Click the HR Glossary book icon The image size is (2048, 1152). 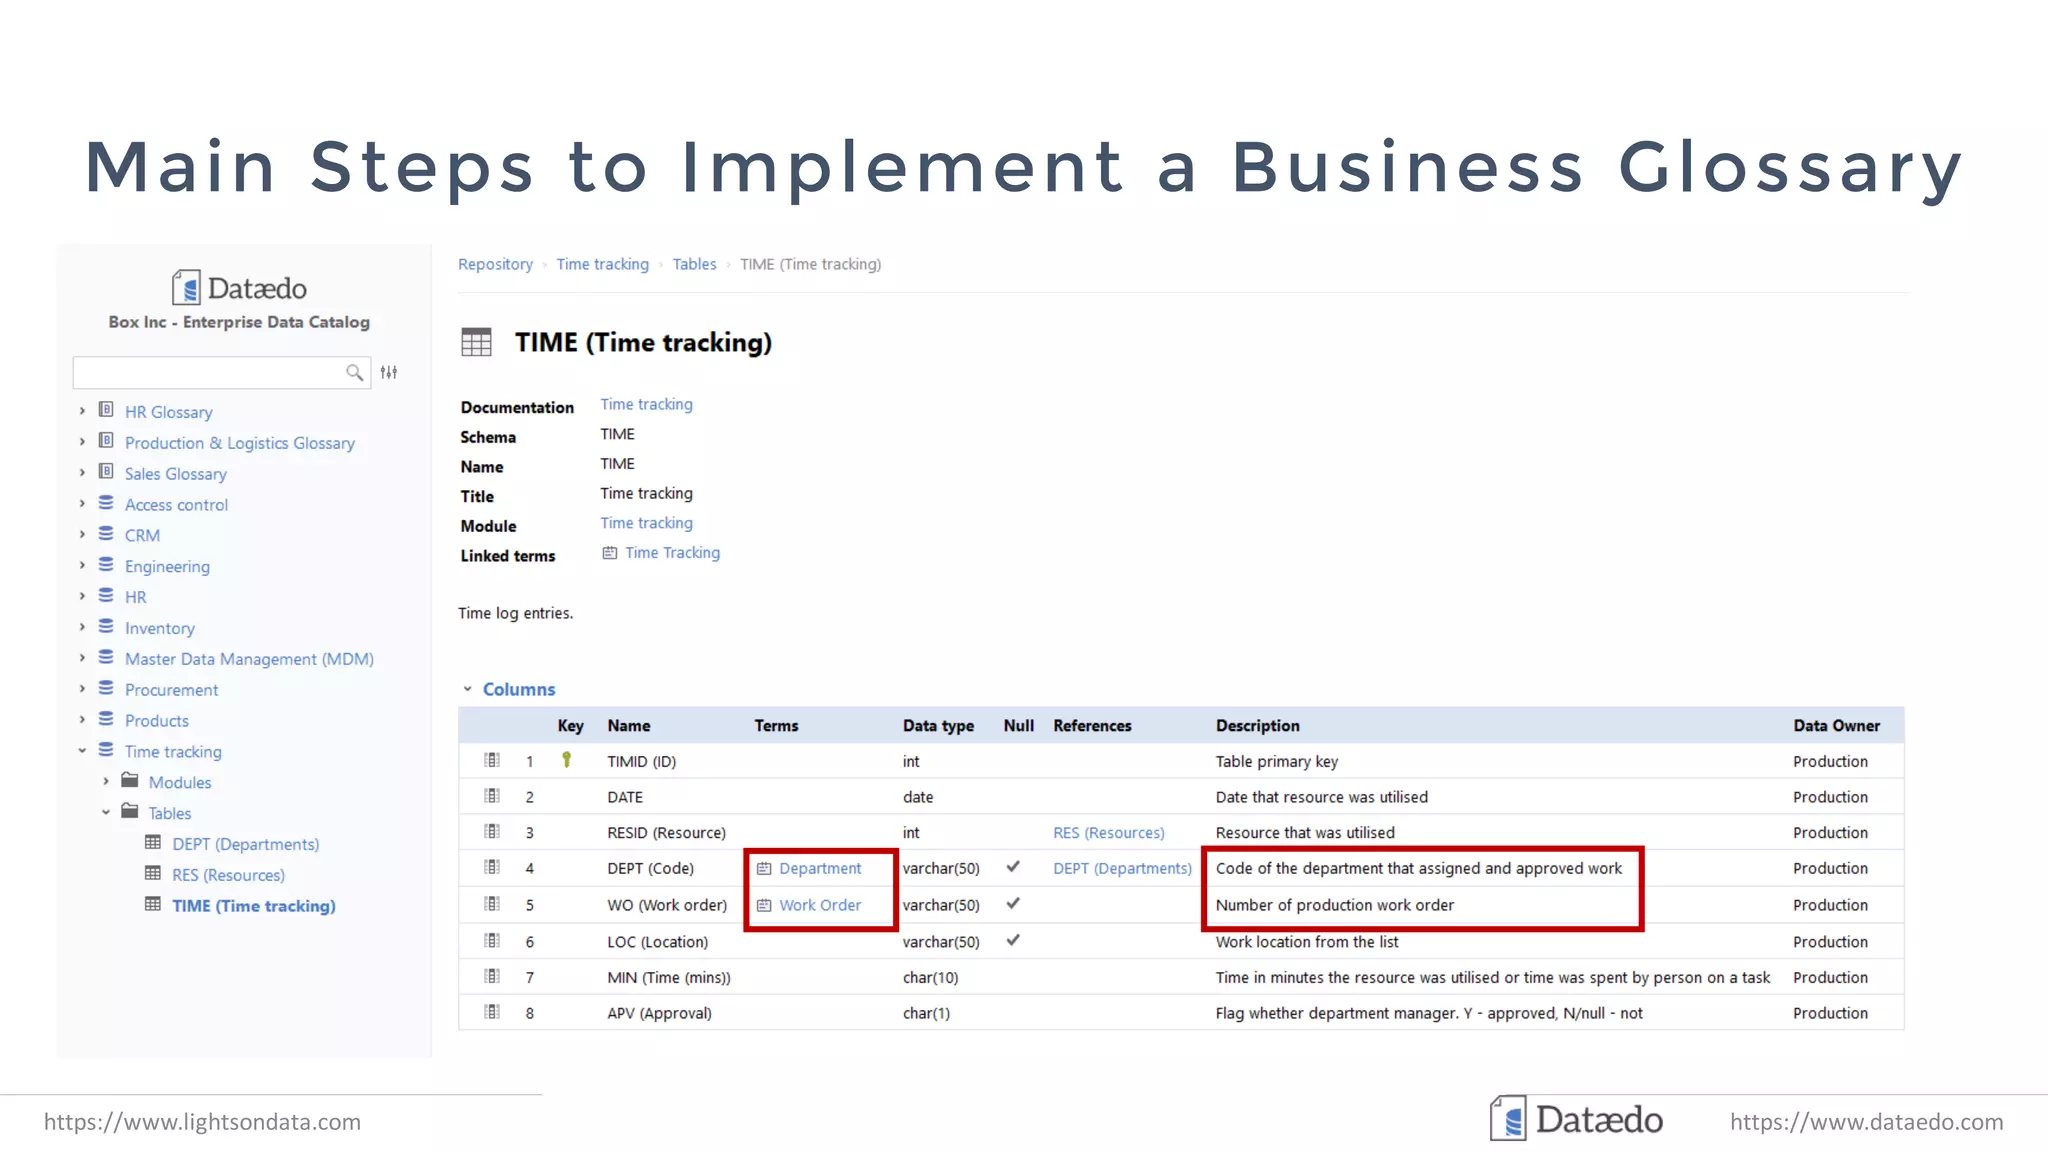click(x=106, y=410)
